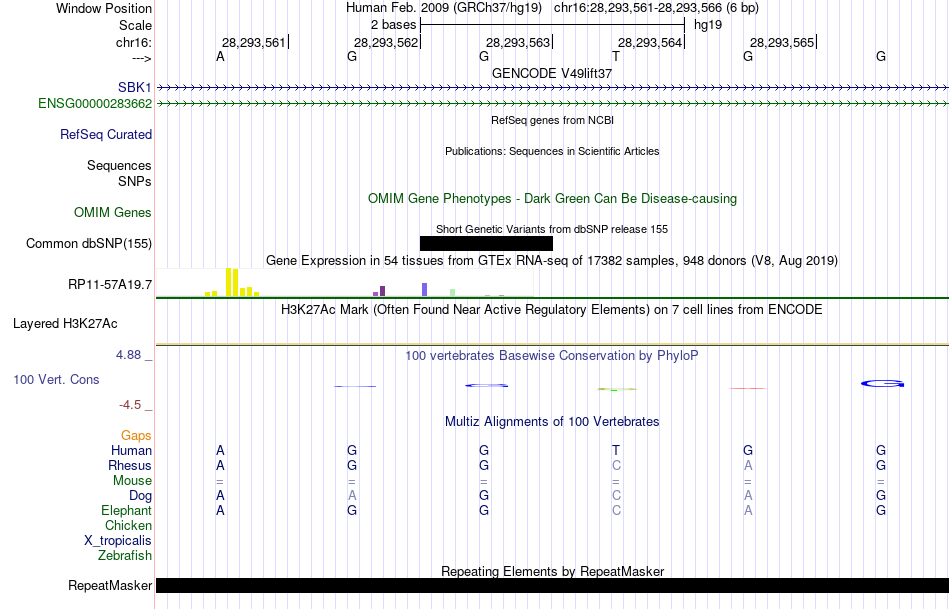Click the 'Gene Expression in 54 tissues' title
The height and width of the screenshot is (609, 950).
(552, 261)
